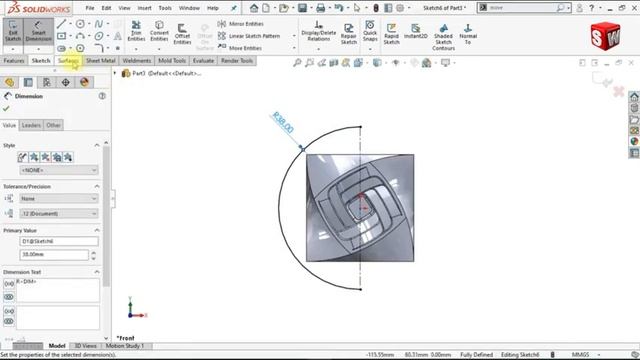Viewport: 640px width, 360px height.
Task: Open unit precision .12 (Document) dropdown
Action: tap(59, 213)
